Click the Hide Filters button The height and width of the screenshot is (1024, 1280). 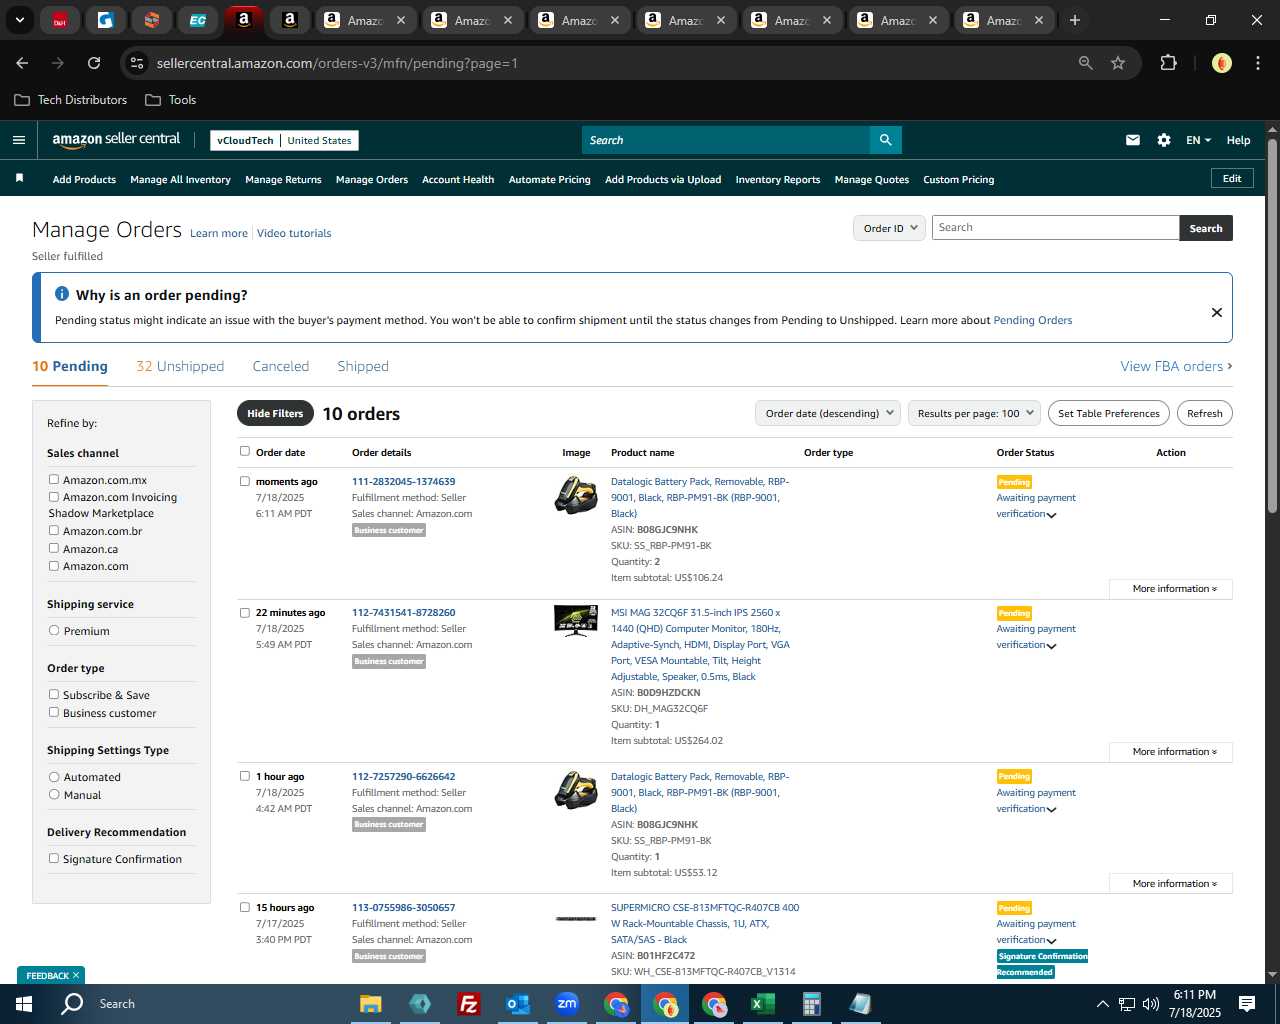275,413
